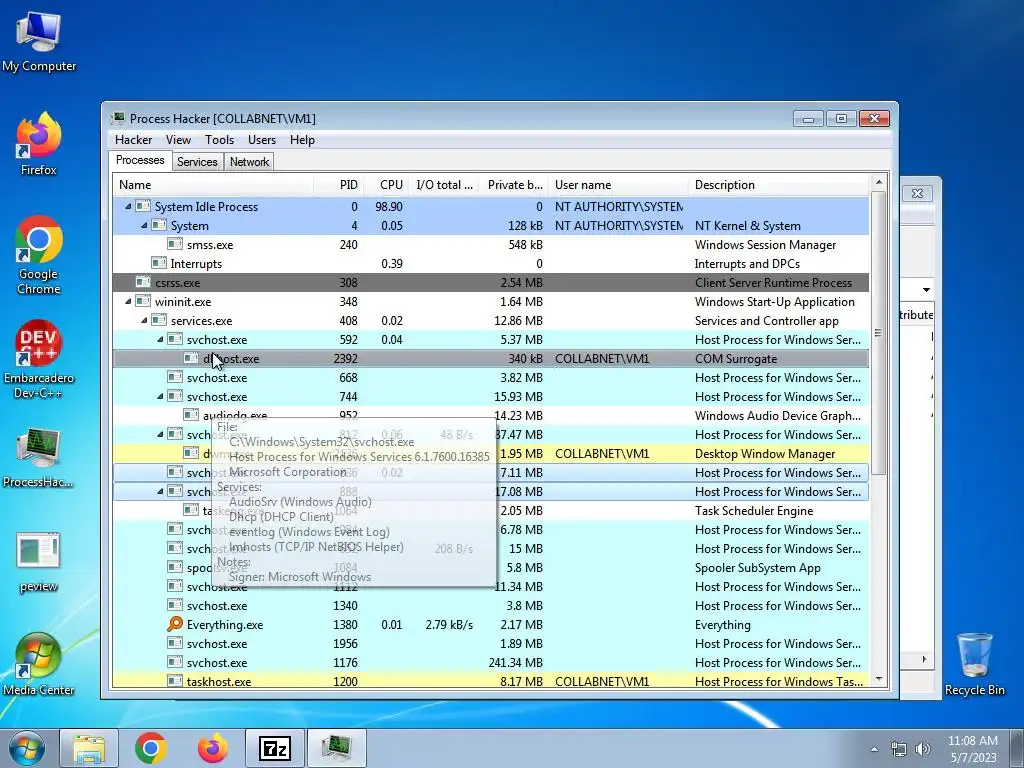Open the Tools menu

(219, 140)
